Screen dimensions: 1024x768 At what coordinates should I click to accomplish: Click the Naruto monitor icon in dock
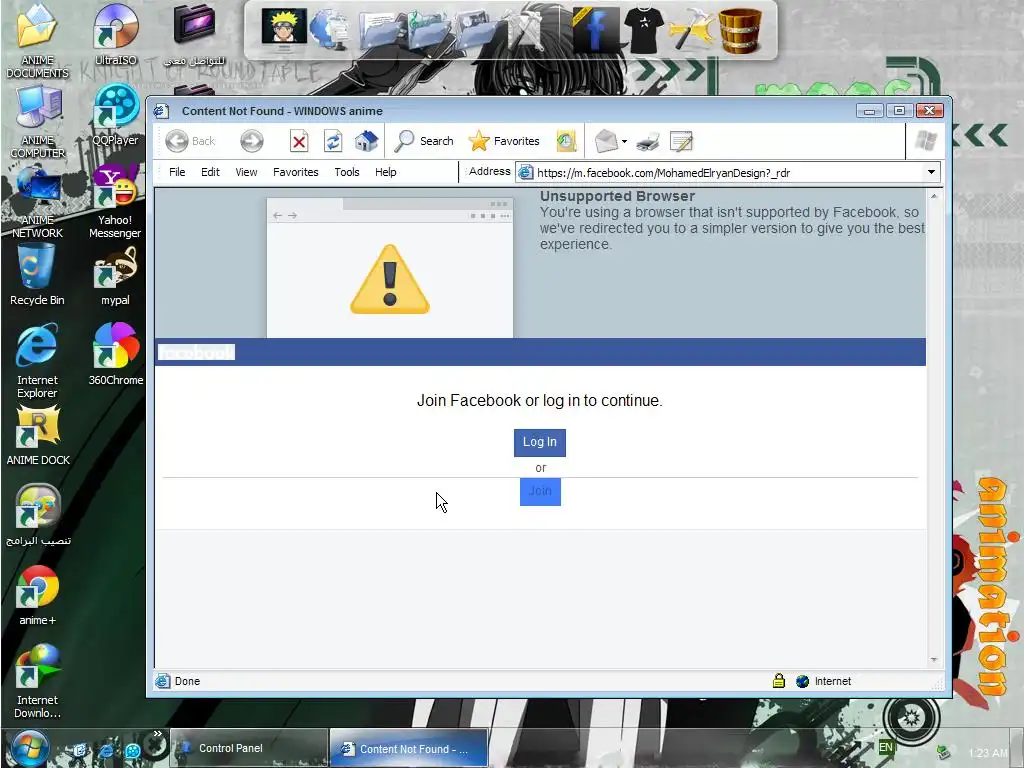tap(283, 28)
